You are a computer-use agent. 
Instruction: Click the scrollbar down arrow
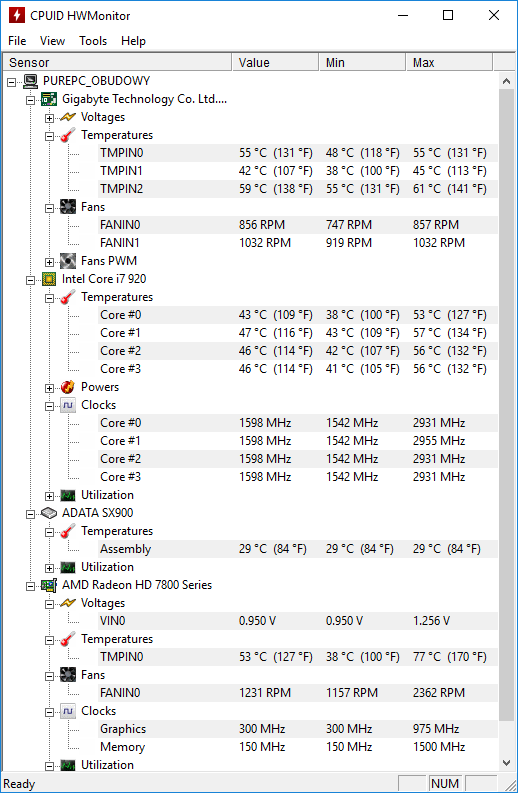point(506,763)
